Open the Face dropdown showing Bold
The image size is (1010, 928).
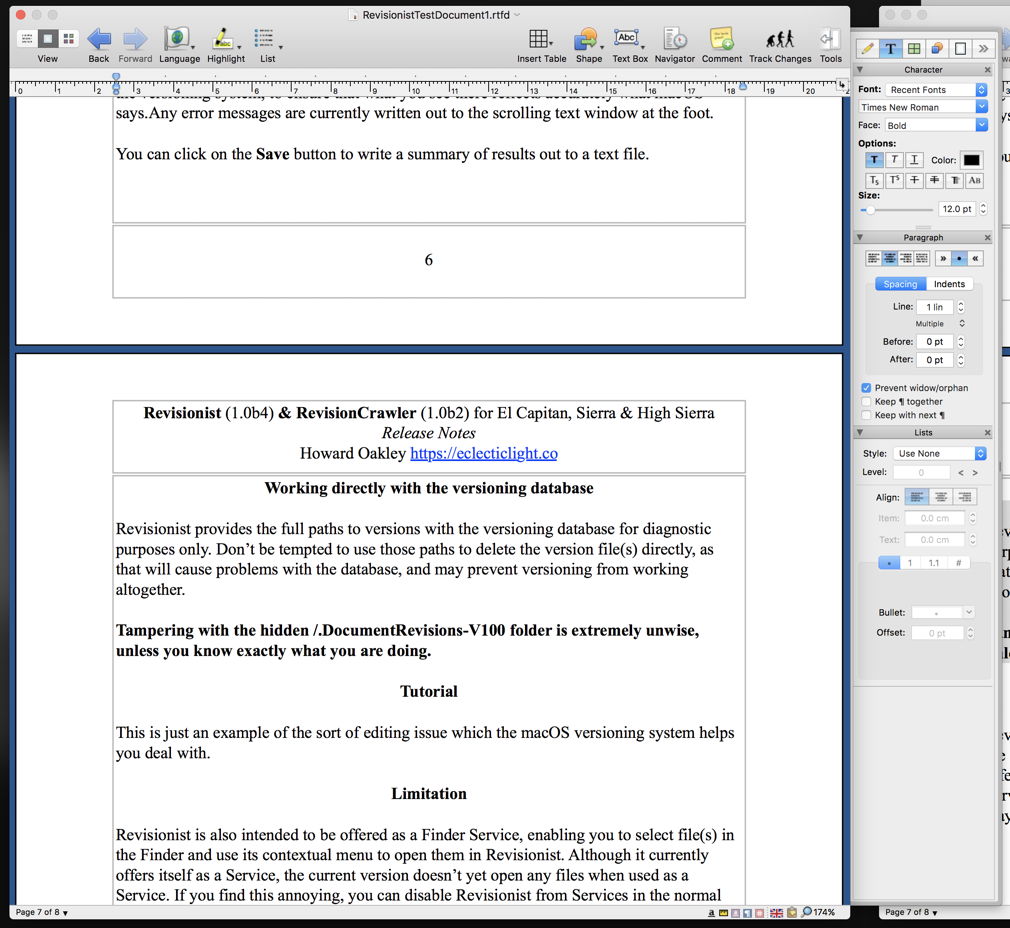pos(936,125)
